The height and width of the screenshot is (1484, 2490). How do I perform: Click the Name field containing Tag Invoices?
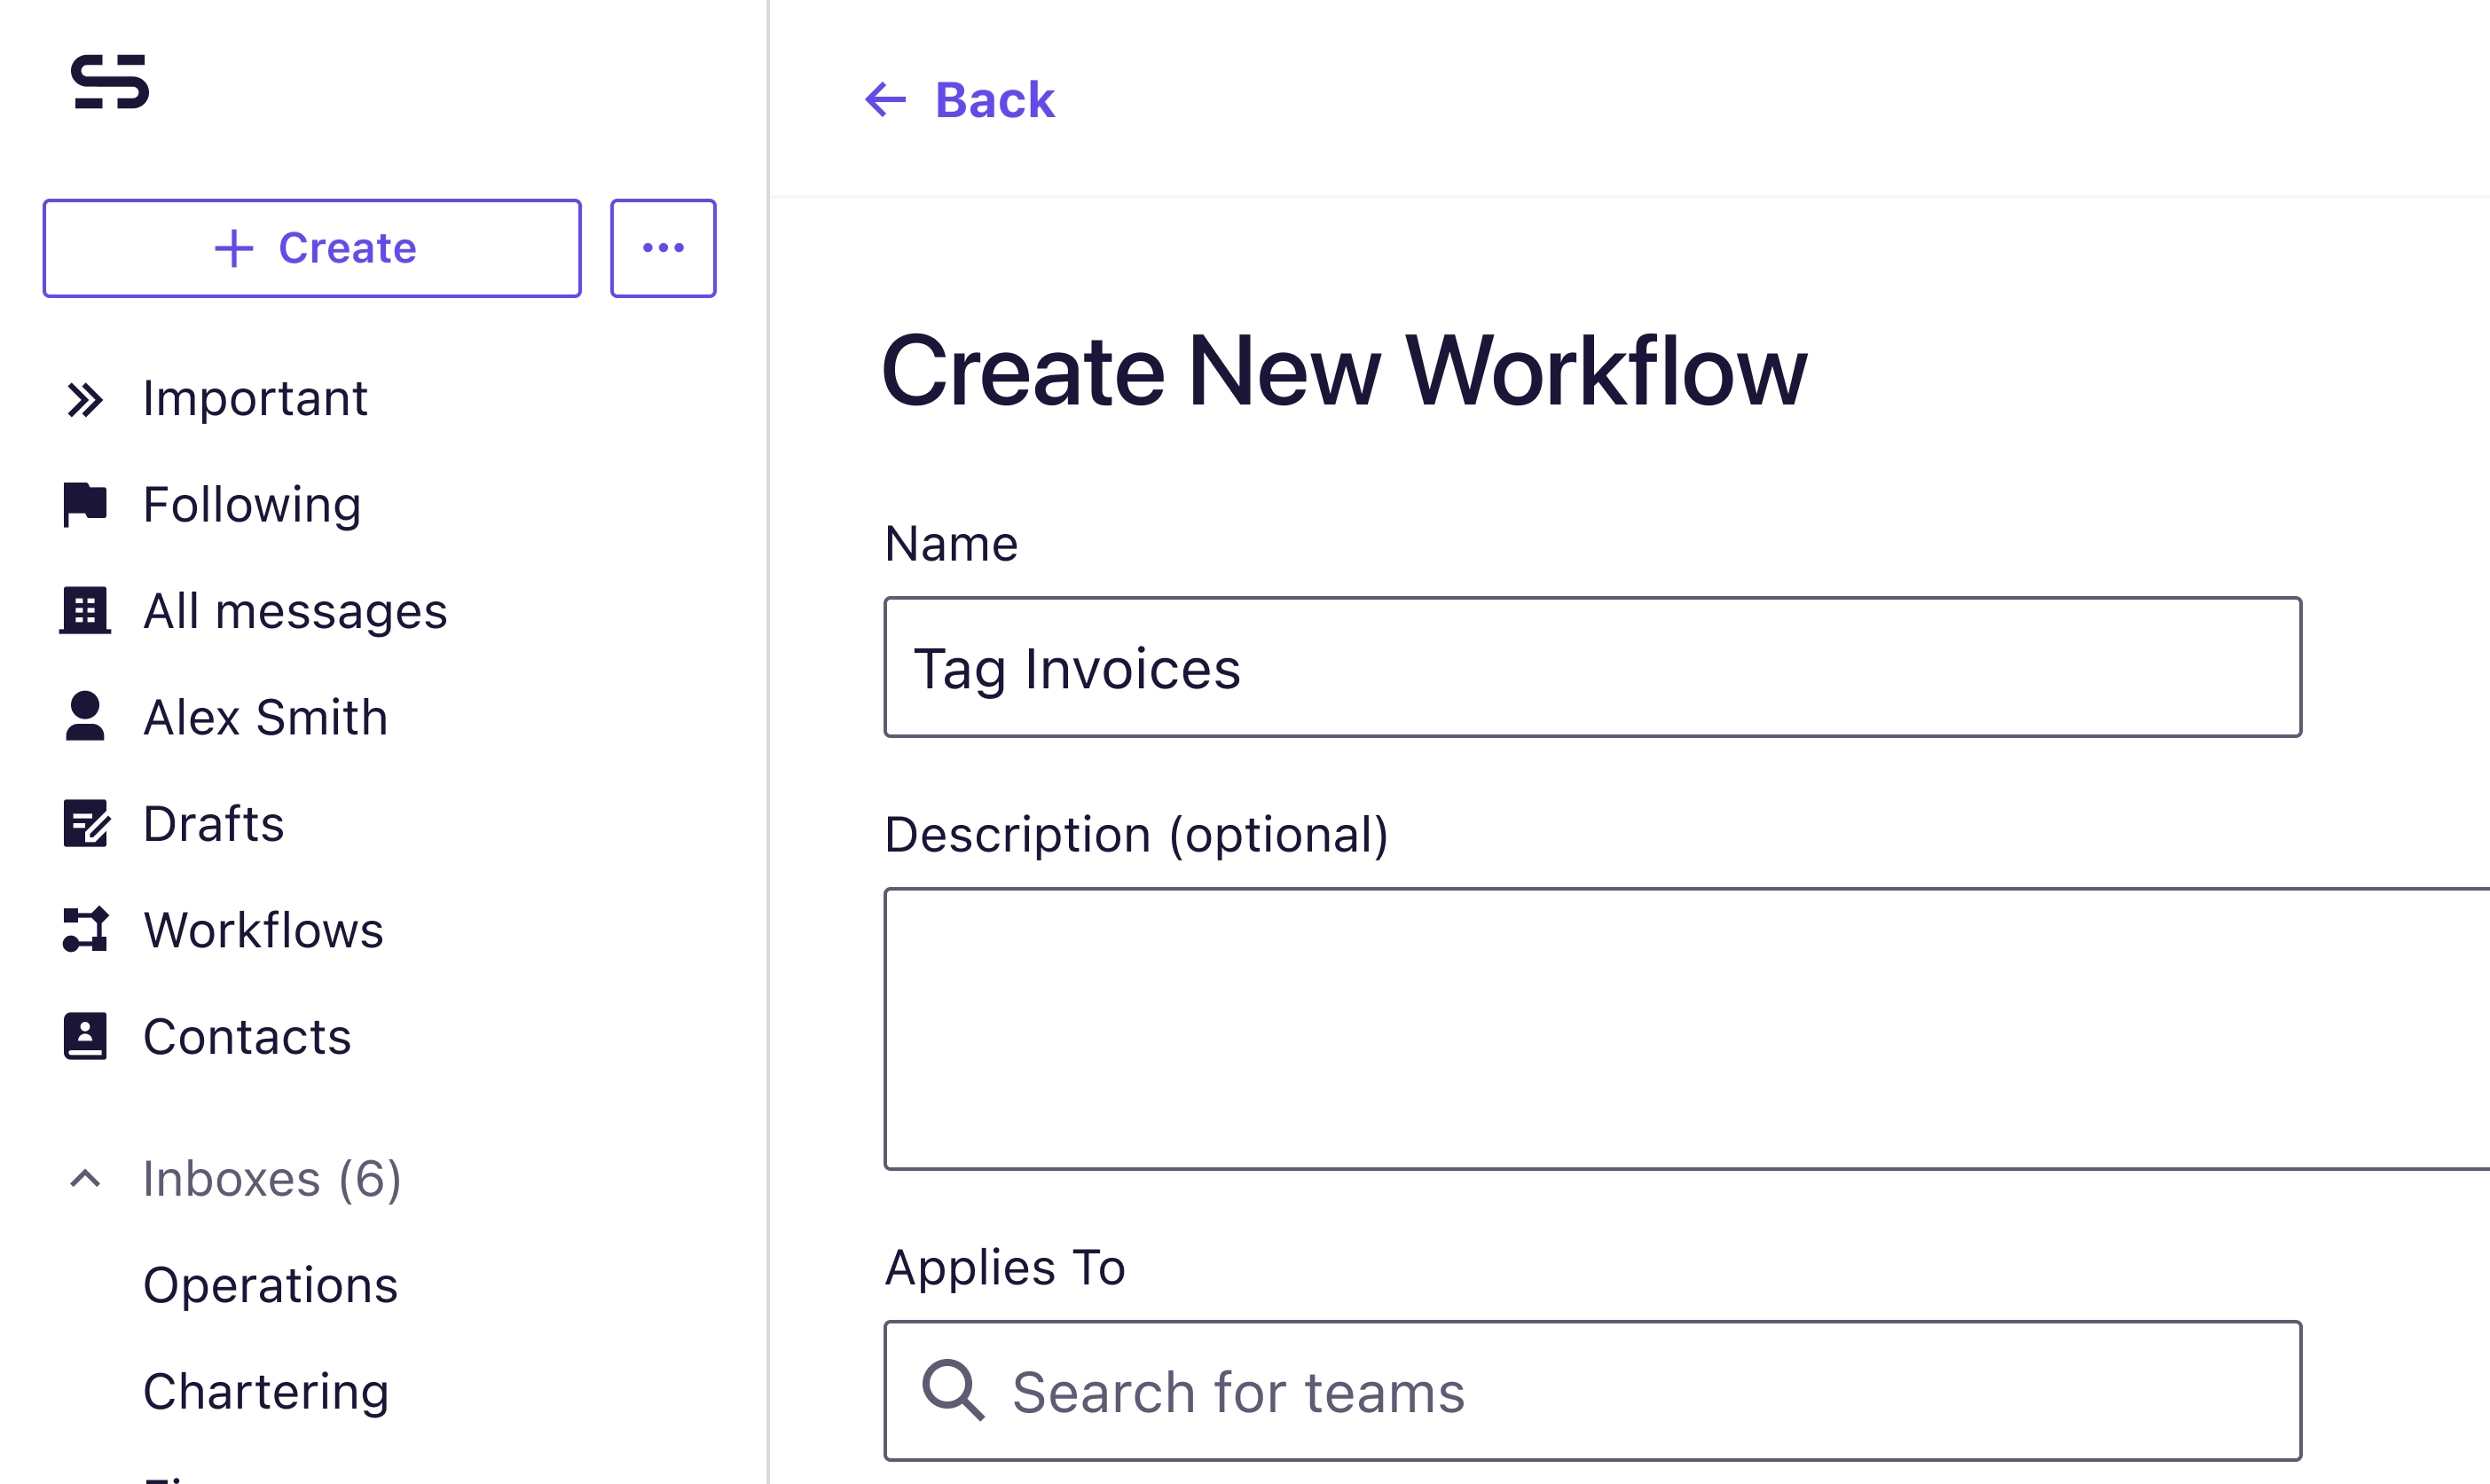pyautogui.click(x=1593, y=667)
